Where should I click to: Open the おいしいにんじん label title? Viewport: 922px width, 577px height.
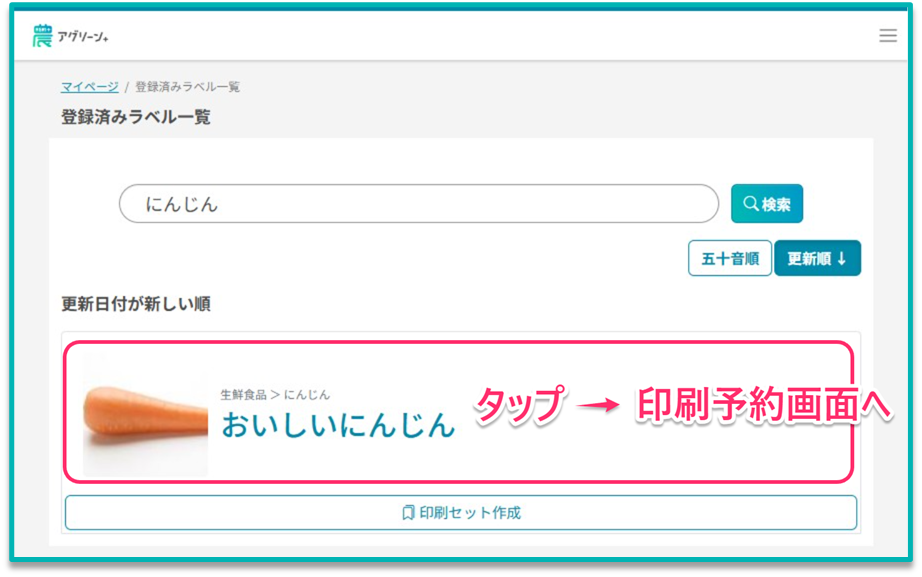click(x=337, y=424)
